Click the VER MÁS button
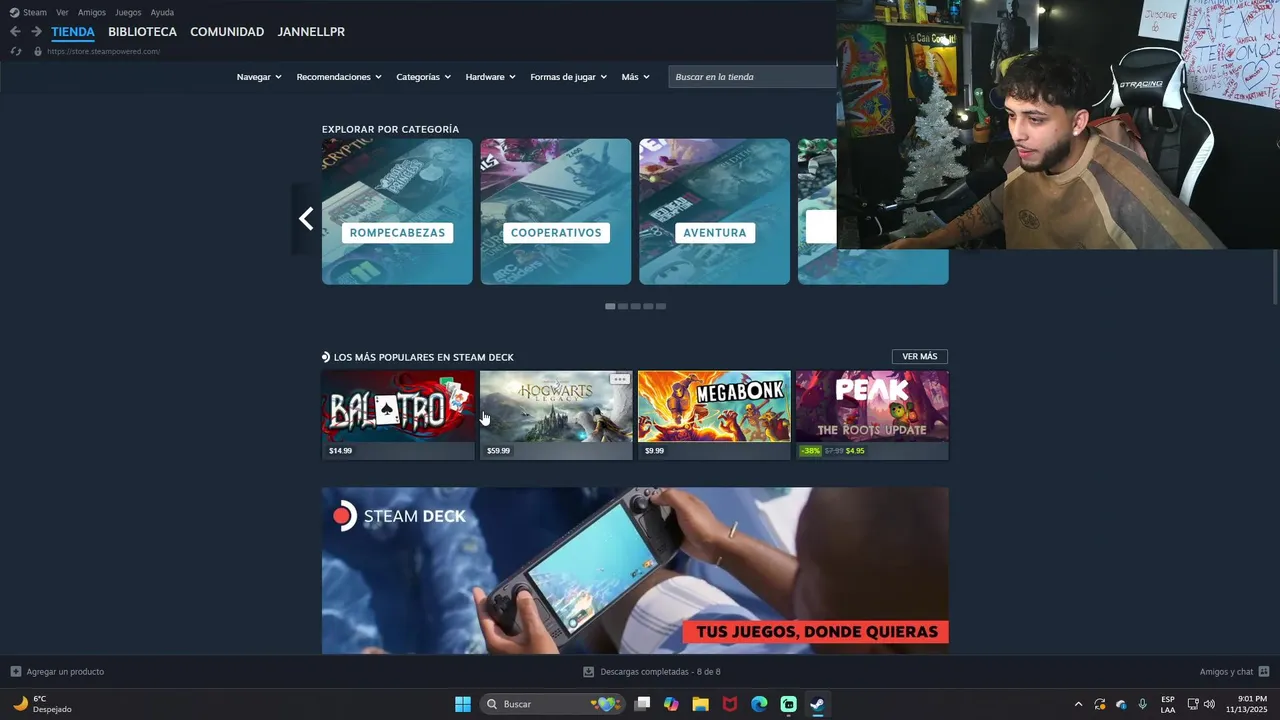The height and width of the screenshot is (720, 1280). pyautogui.click(x=920, y=357)
